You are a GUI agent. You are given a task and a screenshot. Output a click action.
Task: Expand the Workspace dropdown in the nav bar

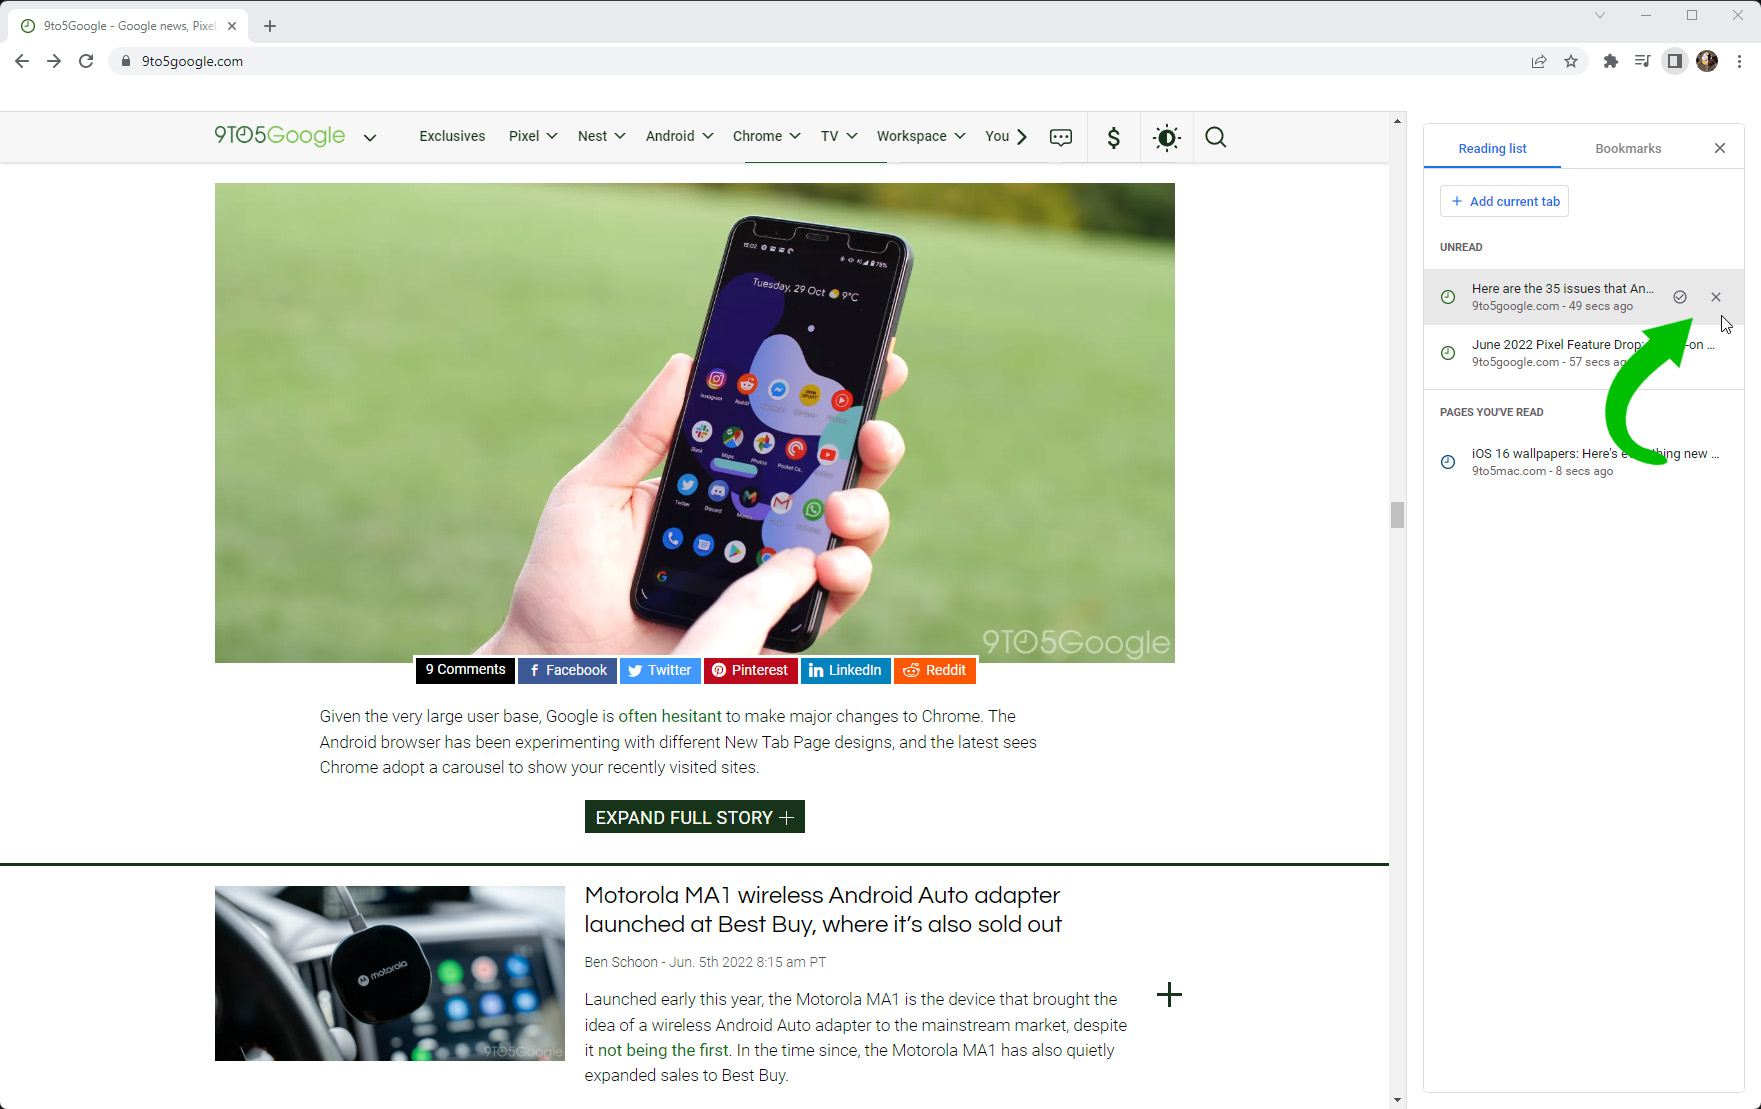click(x=959, y=136)
